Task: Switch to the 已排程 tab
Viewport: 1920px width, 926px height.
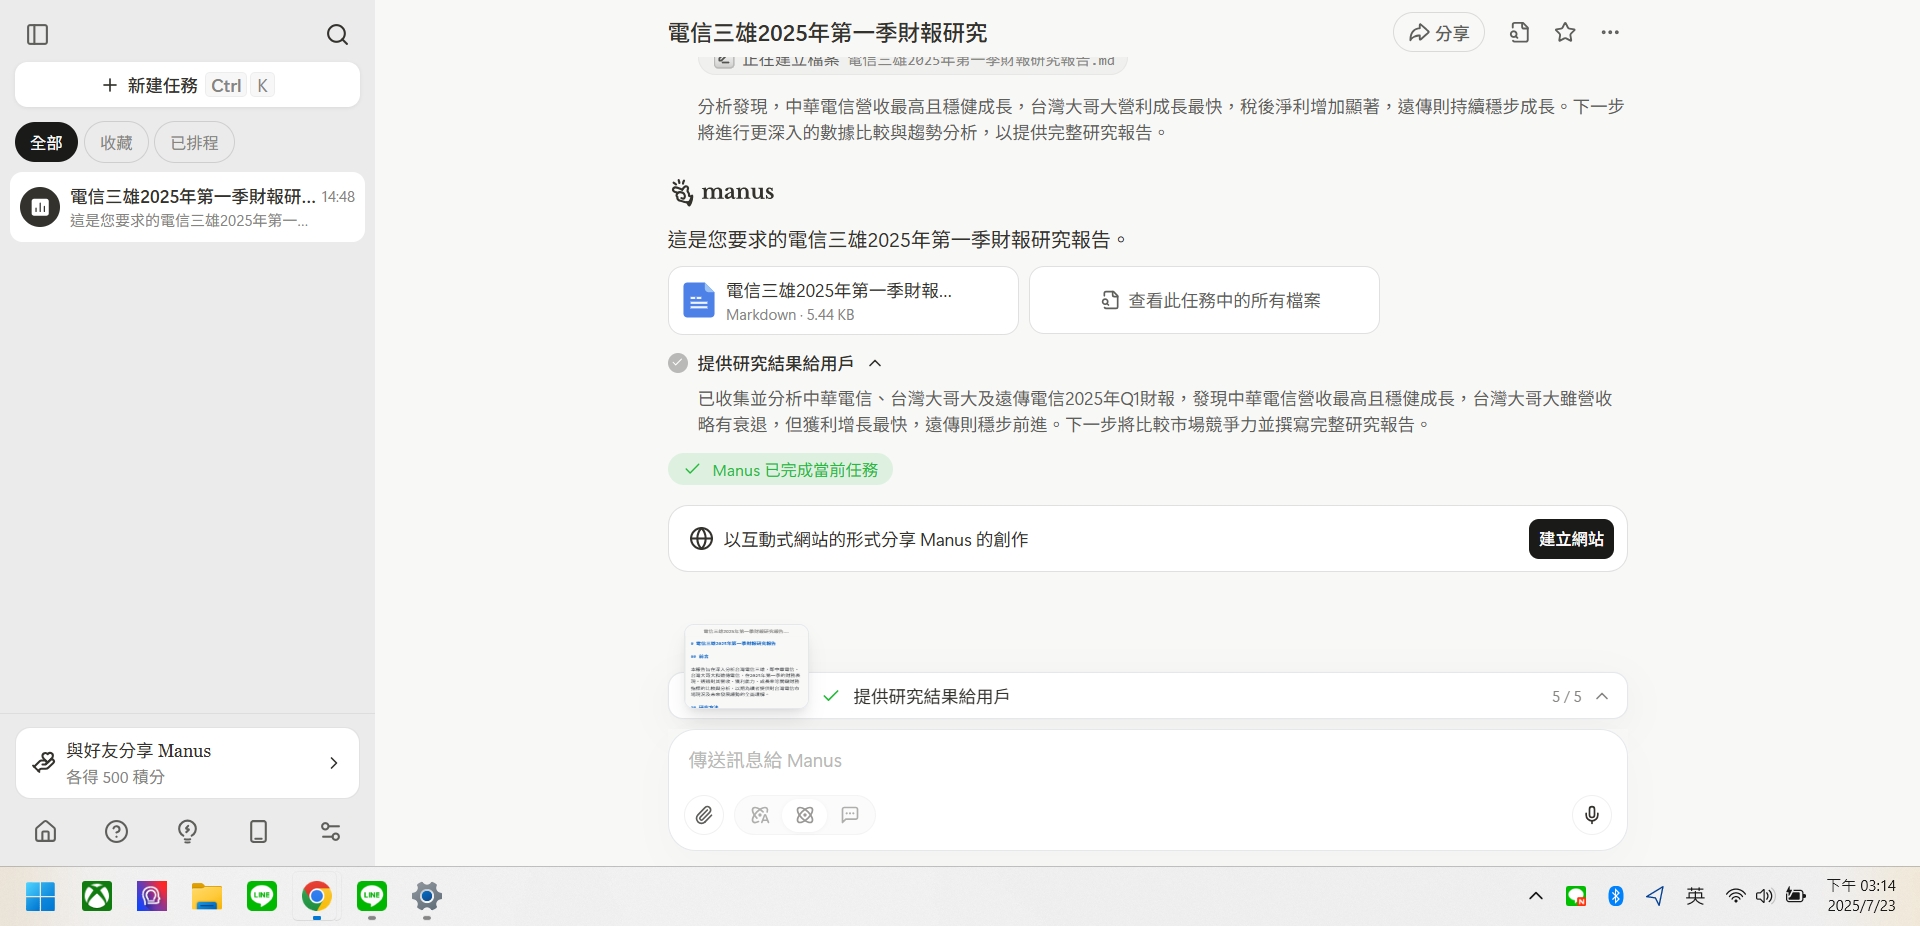Action: click(194, 143)
